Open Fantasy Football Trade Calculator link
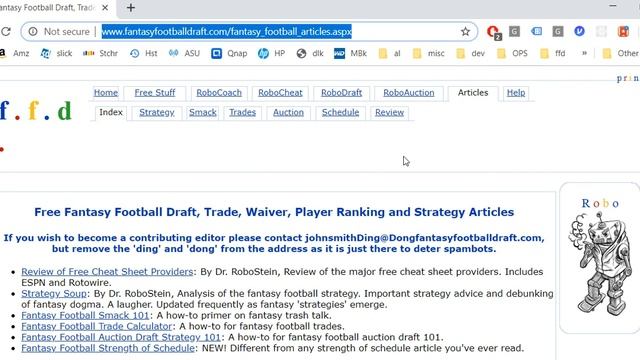This screenshot has height=360, width=640. (x=97, y=327)
